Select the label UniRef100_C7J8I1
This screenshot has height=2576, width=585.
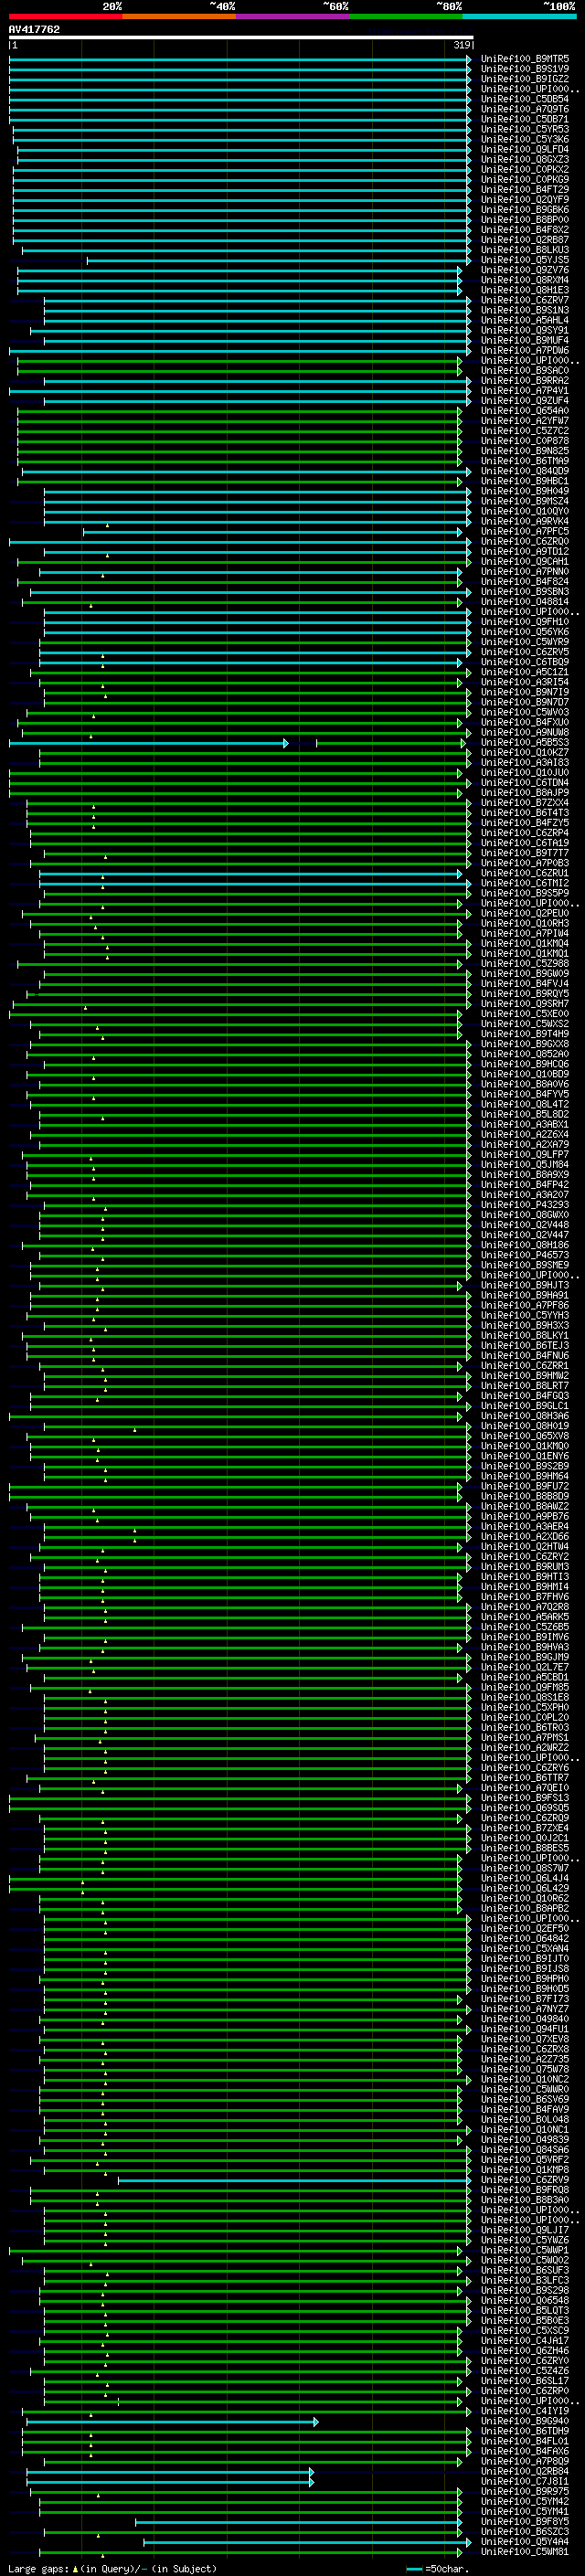point(525,2481)
